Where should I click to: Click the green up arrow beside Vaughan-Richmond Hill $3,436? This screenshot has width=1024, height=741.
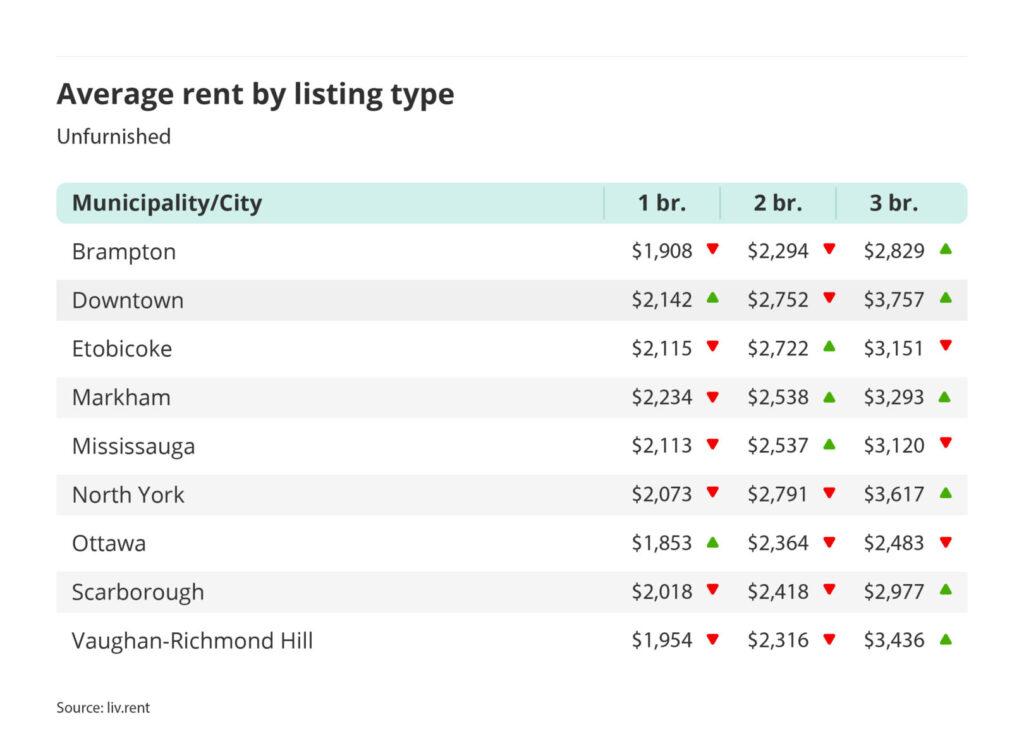945,638
